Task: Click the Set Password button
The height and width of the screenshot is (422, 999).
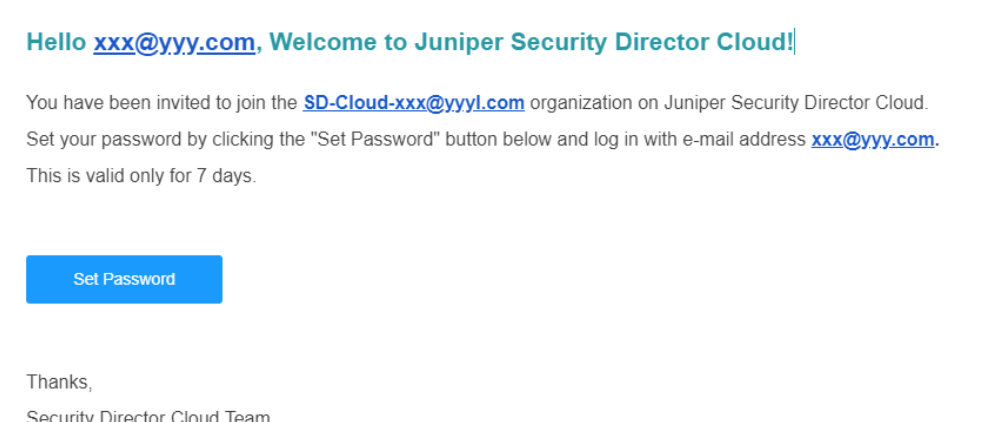Action: (124, 279)
